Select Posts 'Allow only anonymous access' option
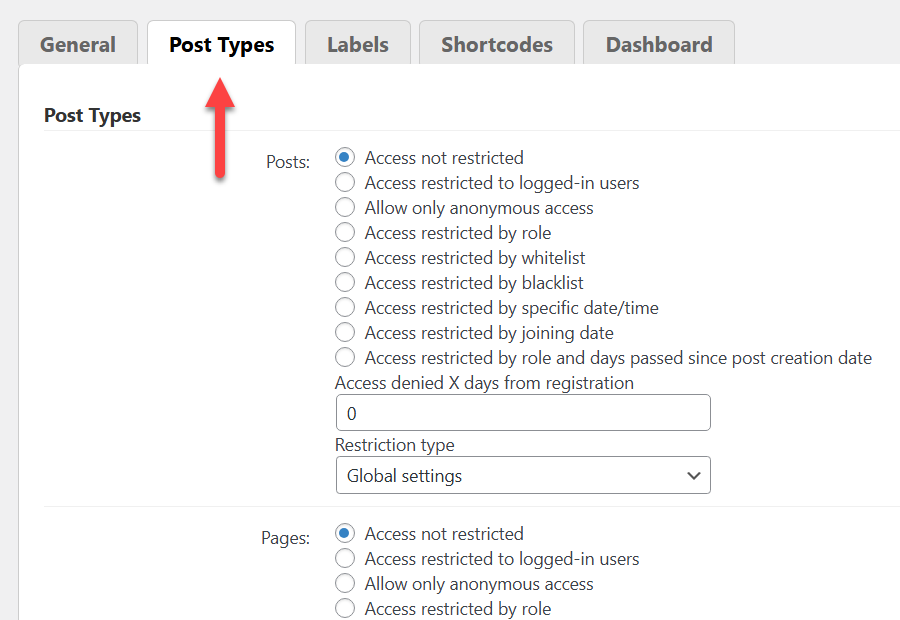This screenshot has height=620, width=900. [345, 207]
